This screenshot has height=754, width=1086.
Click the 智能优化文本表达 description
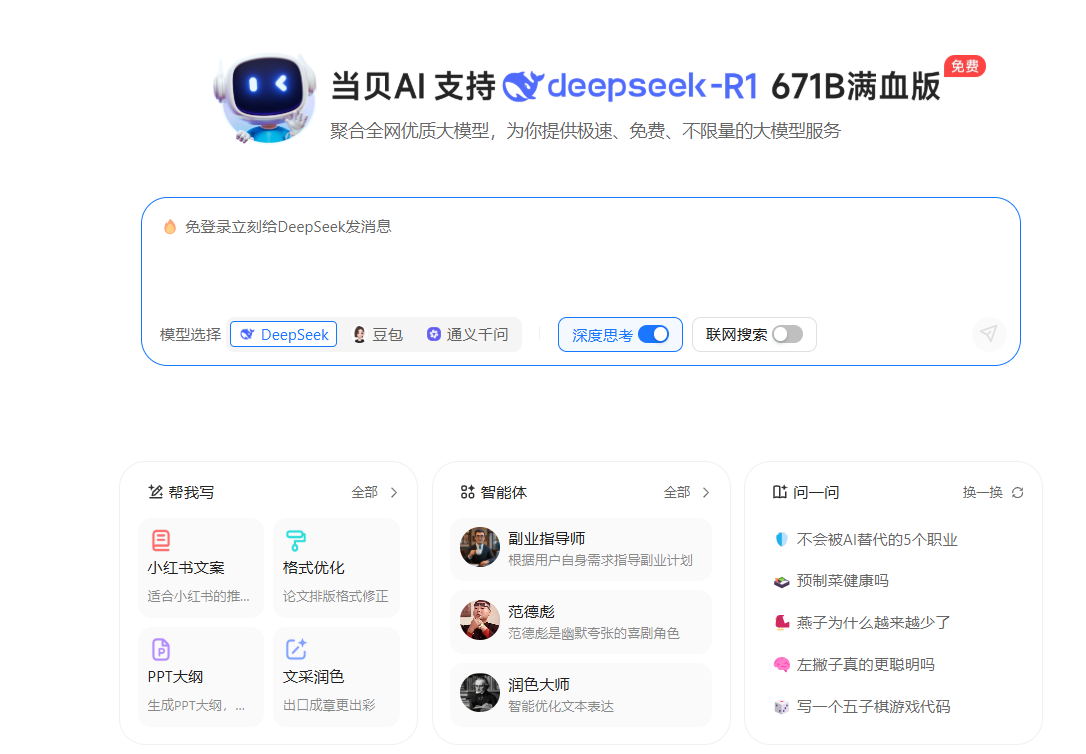point(561,706)
